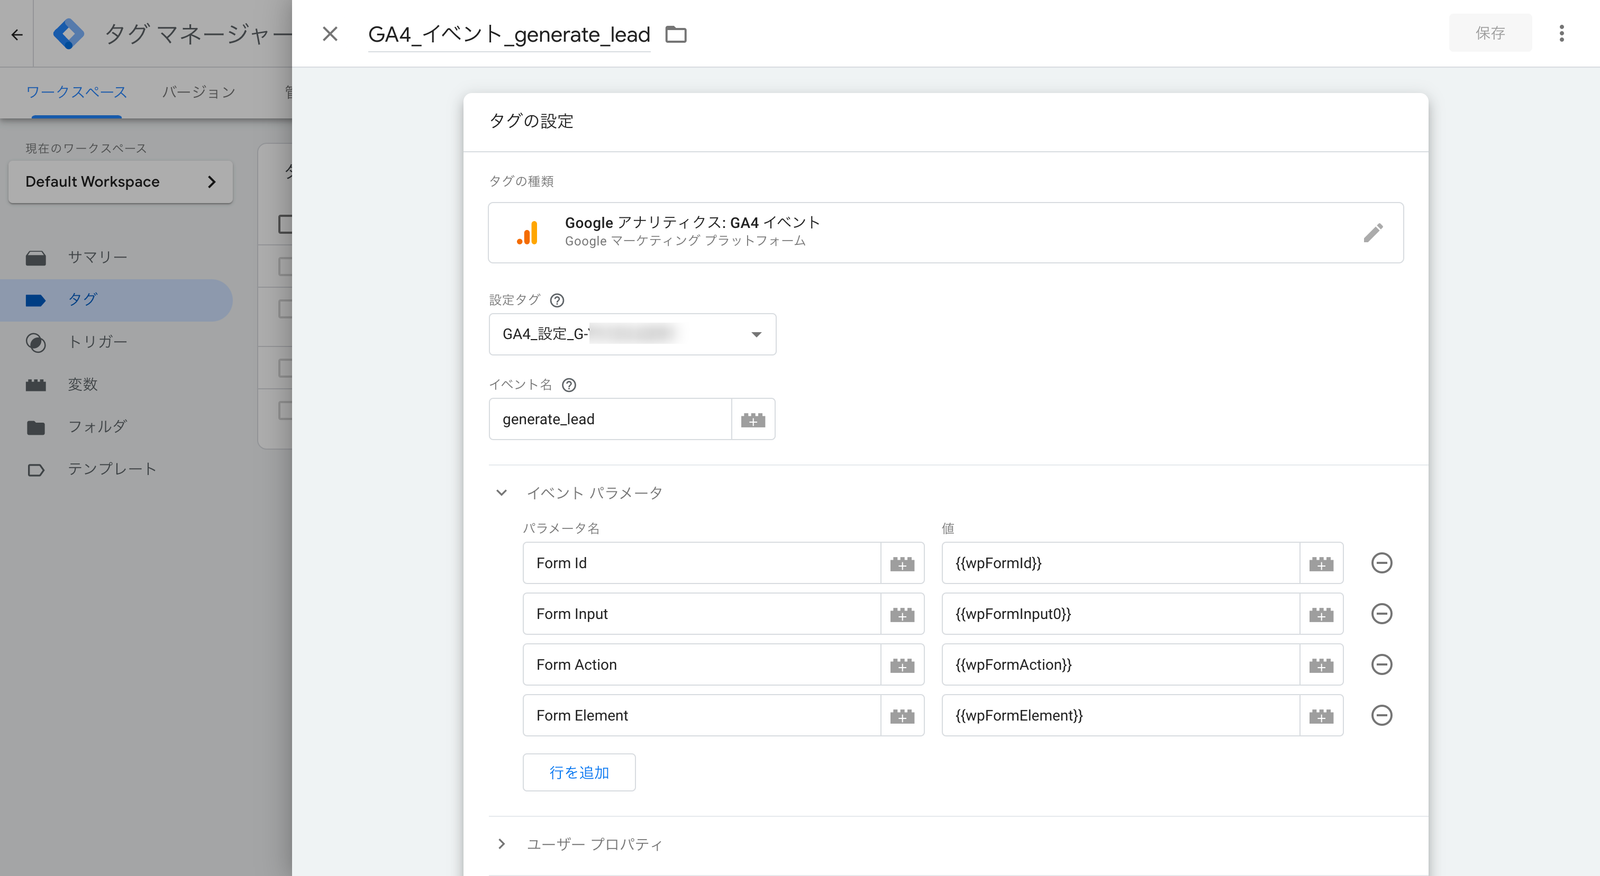Insert variable for Form Element name
Viewport: 1600px width, 876px height.
[x=902, y=717]
